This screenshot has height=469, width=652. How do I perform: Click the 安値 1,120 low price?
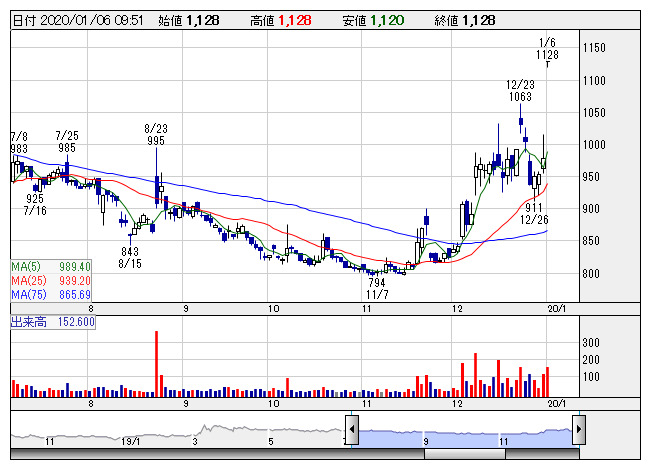tap(373, 20)
